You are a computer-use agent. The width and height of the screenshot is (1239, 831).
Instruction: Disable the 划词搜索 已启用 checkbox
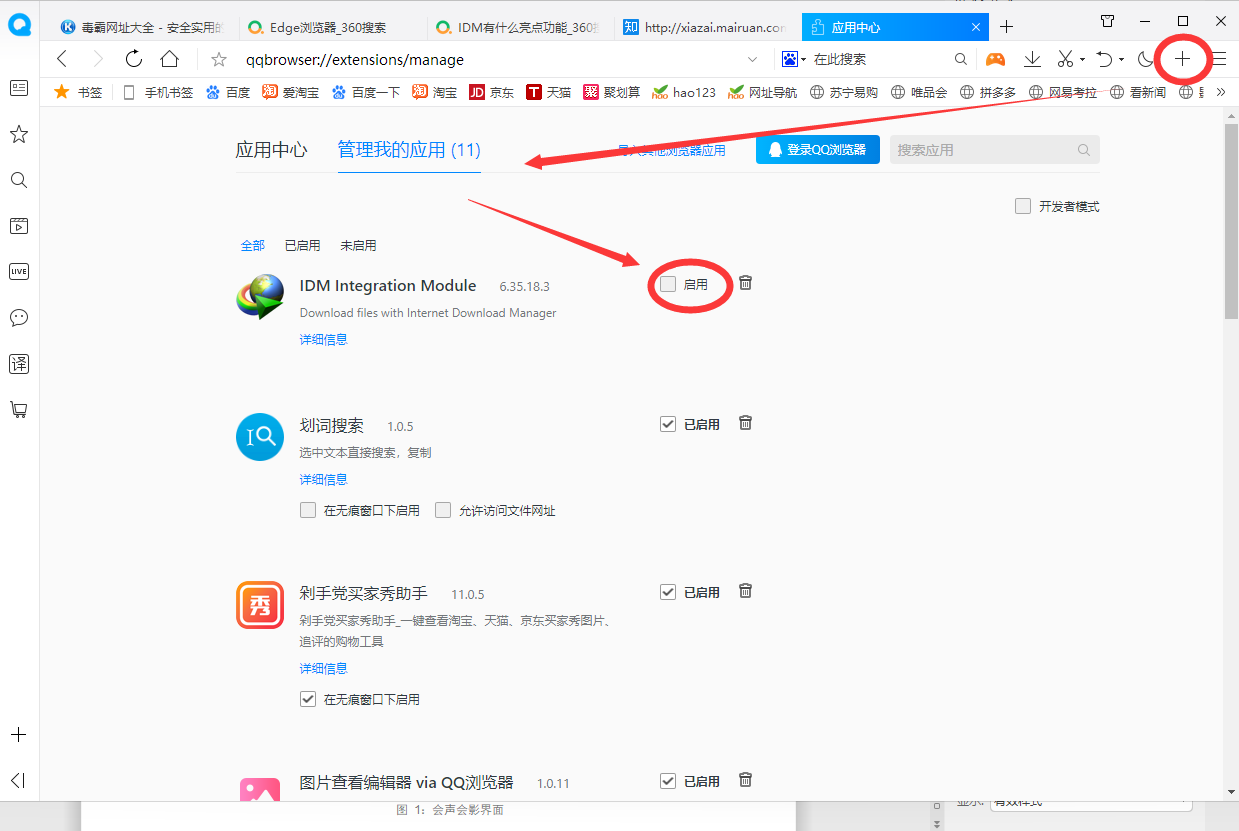[x=668, y=424]
